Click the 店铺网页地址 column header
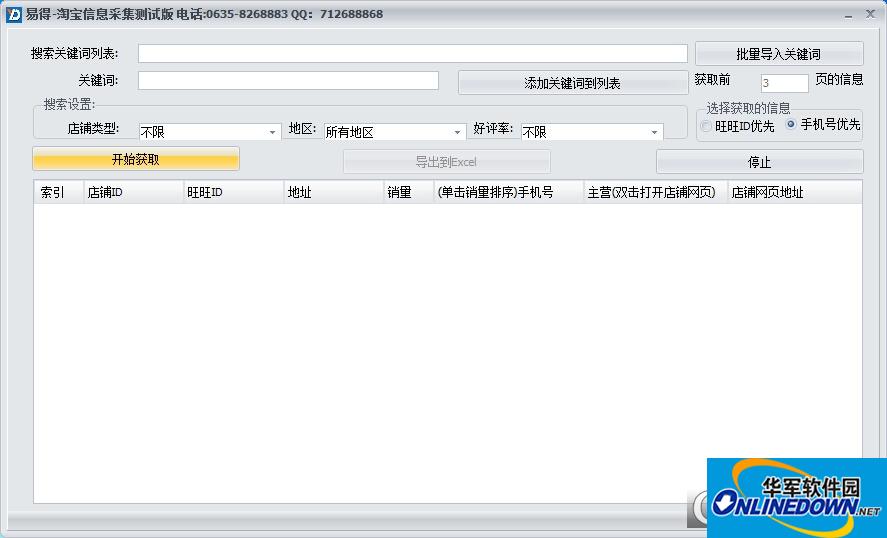Image resolution: width=887 pixels, height=538 pixels. [795, 192]
